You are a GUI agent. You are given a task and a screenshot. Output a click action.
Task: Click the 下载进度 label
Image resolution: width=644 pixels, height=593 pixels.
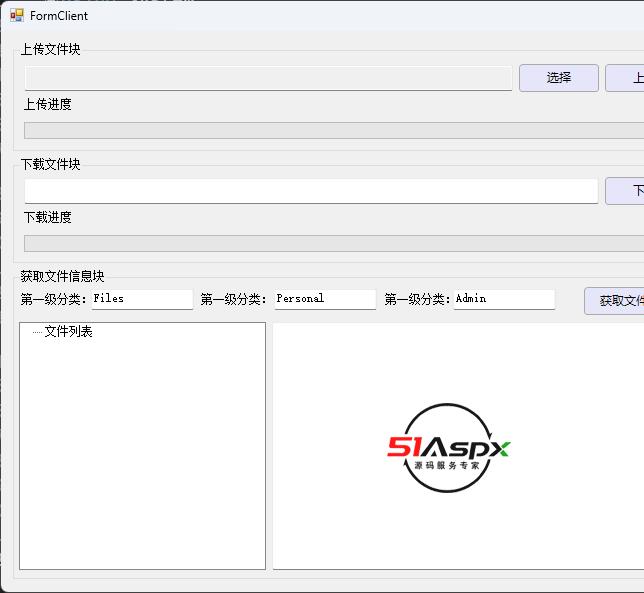[x=48, y=217]
